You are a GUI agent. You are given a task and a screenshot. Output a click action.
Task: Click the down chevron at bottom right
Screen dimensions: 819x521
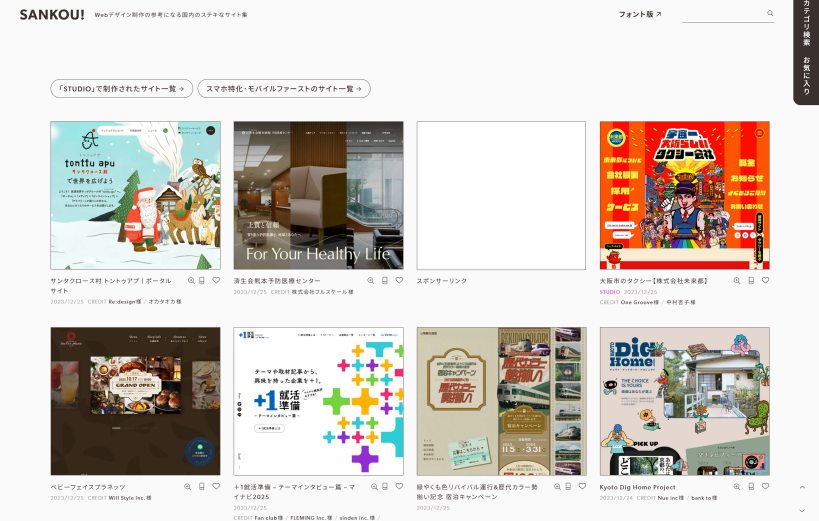click(802, 510)
